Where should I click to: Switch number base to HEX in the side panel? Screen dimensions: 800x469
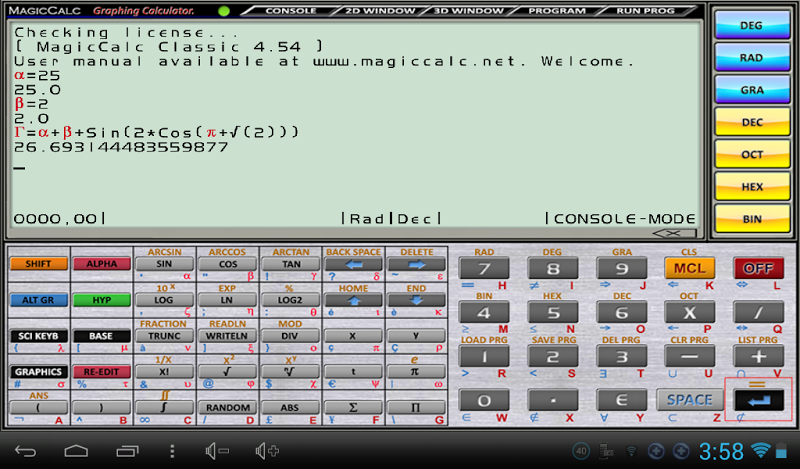(x=752, y=186)
